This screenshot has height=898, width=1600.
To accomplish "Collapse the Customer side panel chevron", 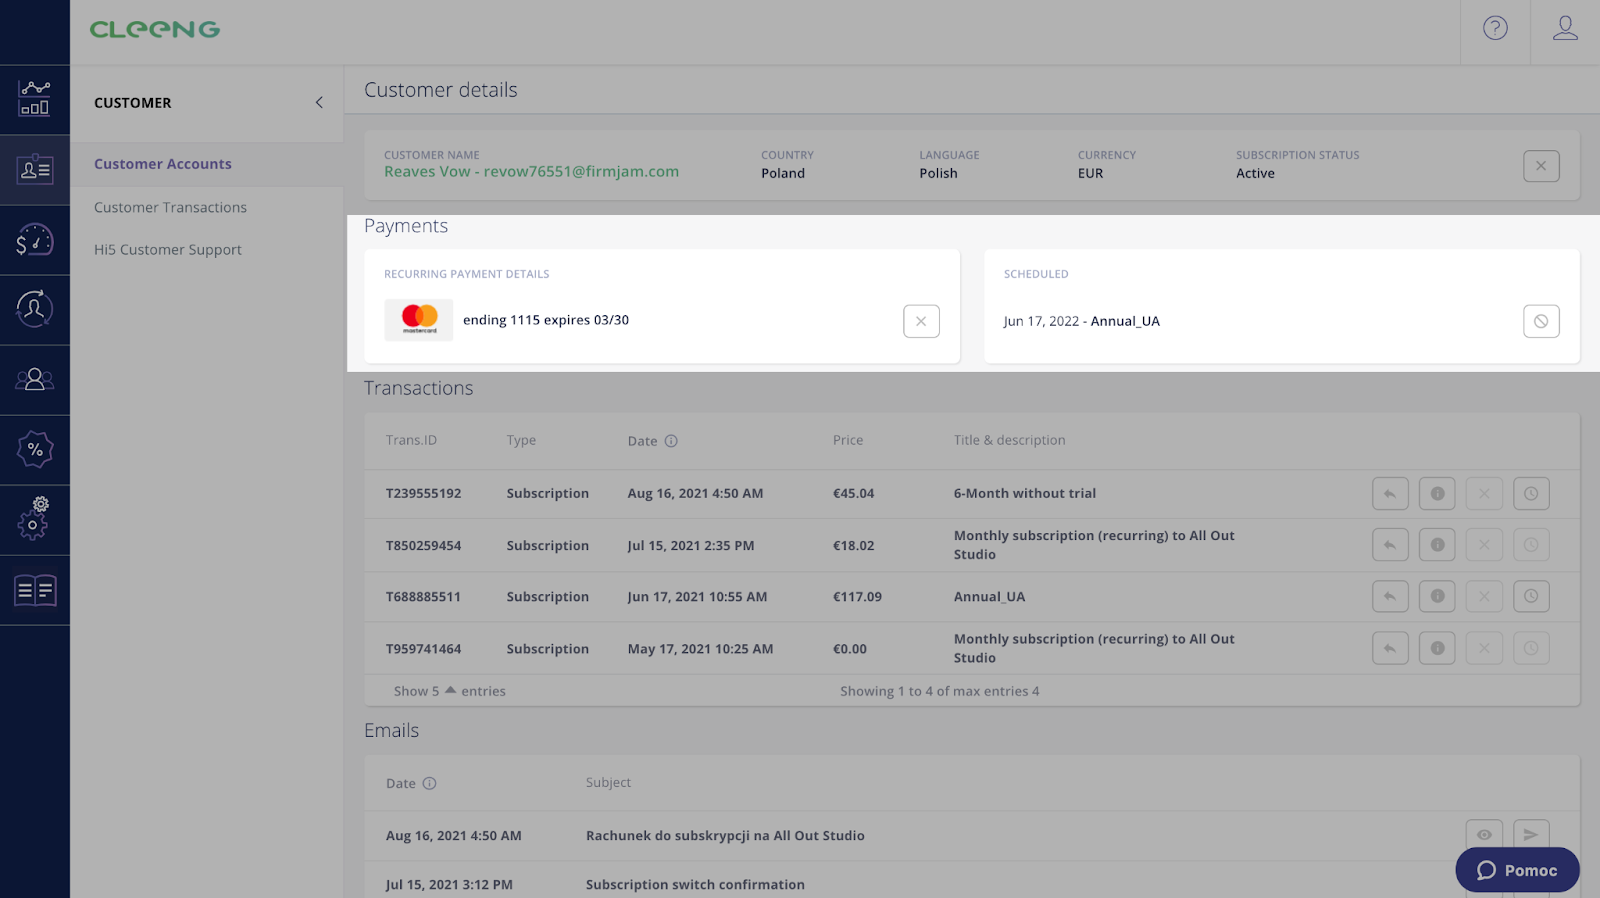I will pyautogui.click(x=319, y=102).
